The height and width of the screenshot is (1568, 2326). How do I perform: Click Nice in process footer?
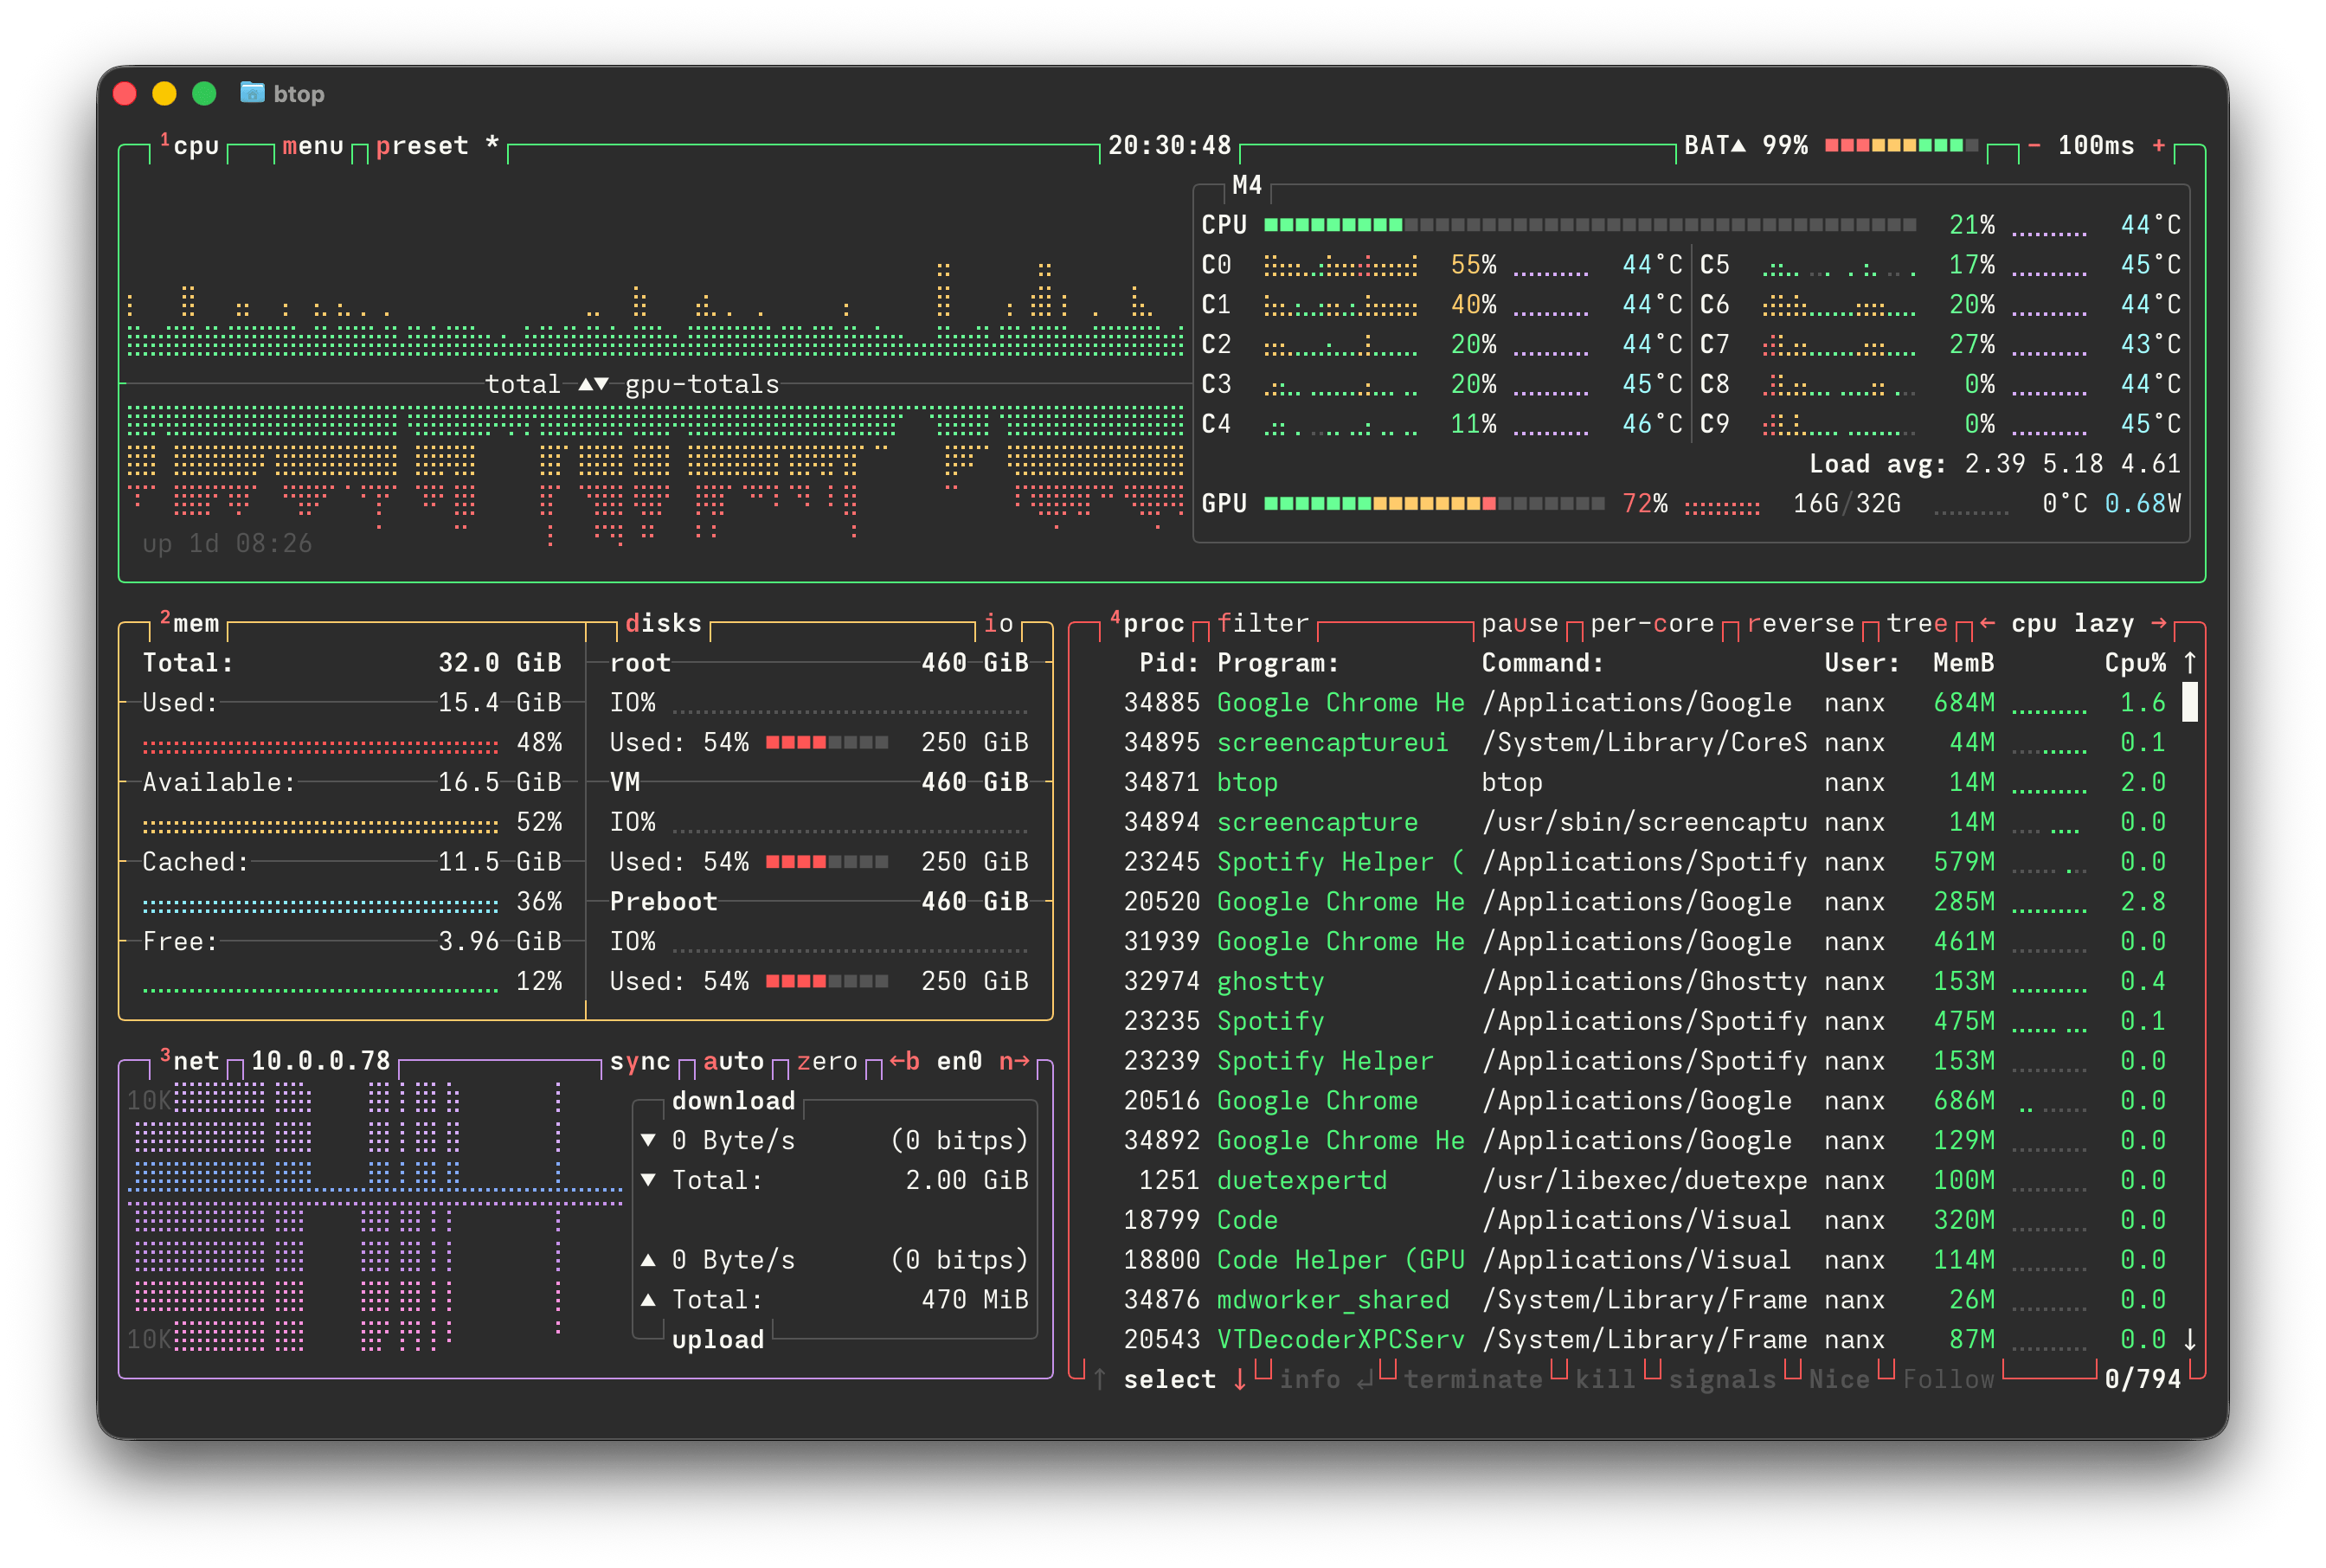click(x=1839, y=1379)
